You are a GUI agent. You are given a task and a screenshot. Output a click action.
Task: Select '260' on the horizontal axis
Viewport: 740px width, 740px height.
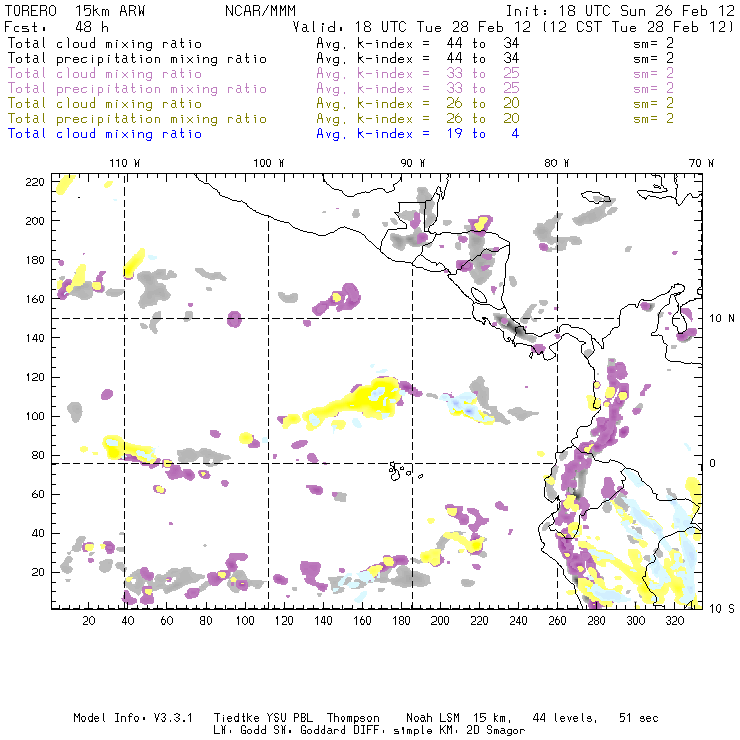pyautogui.click(x=557, y=621)
